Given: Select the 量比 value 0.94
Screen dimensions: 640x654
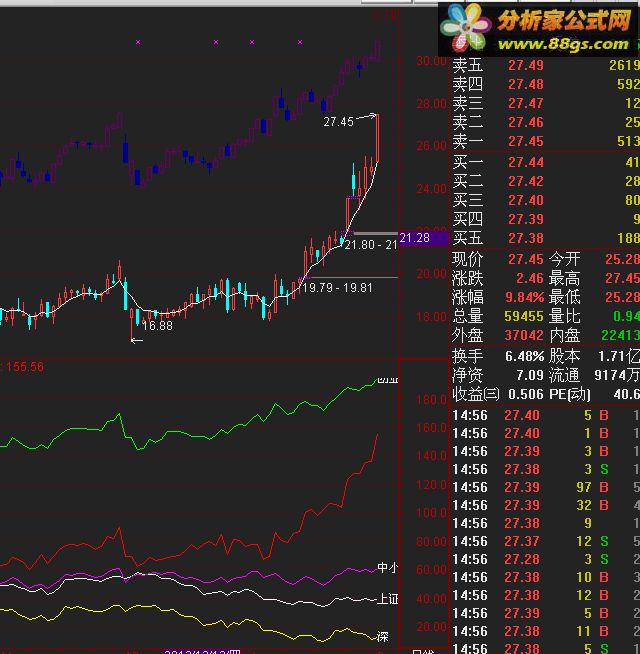Looking at the screenshot, I should 626,316.
